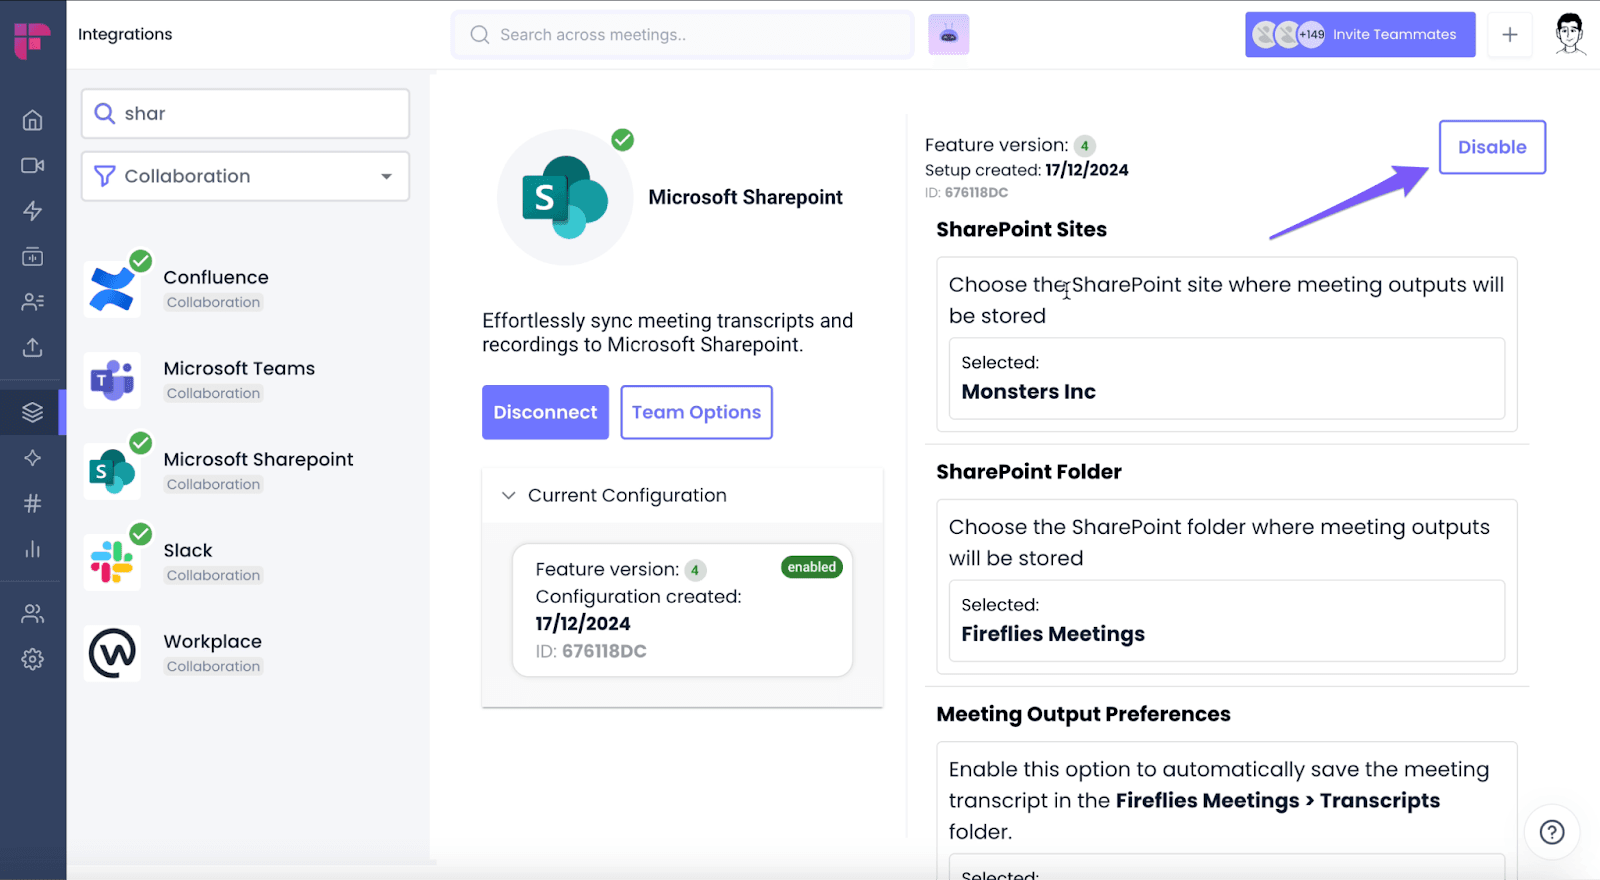Click the help question mark icon
Image resolution: width=1600 pixels, height=880 pixels.
[x=1552, y=832]
